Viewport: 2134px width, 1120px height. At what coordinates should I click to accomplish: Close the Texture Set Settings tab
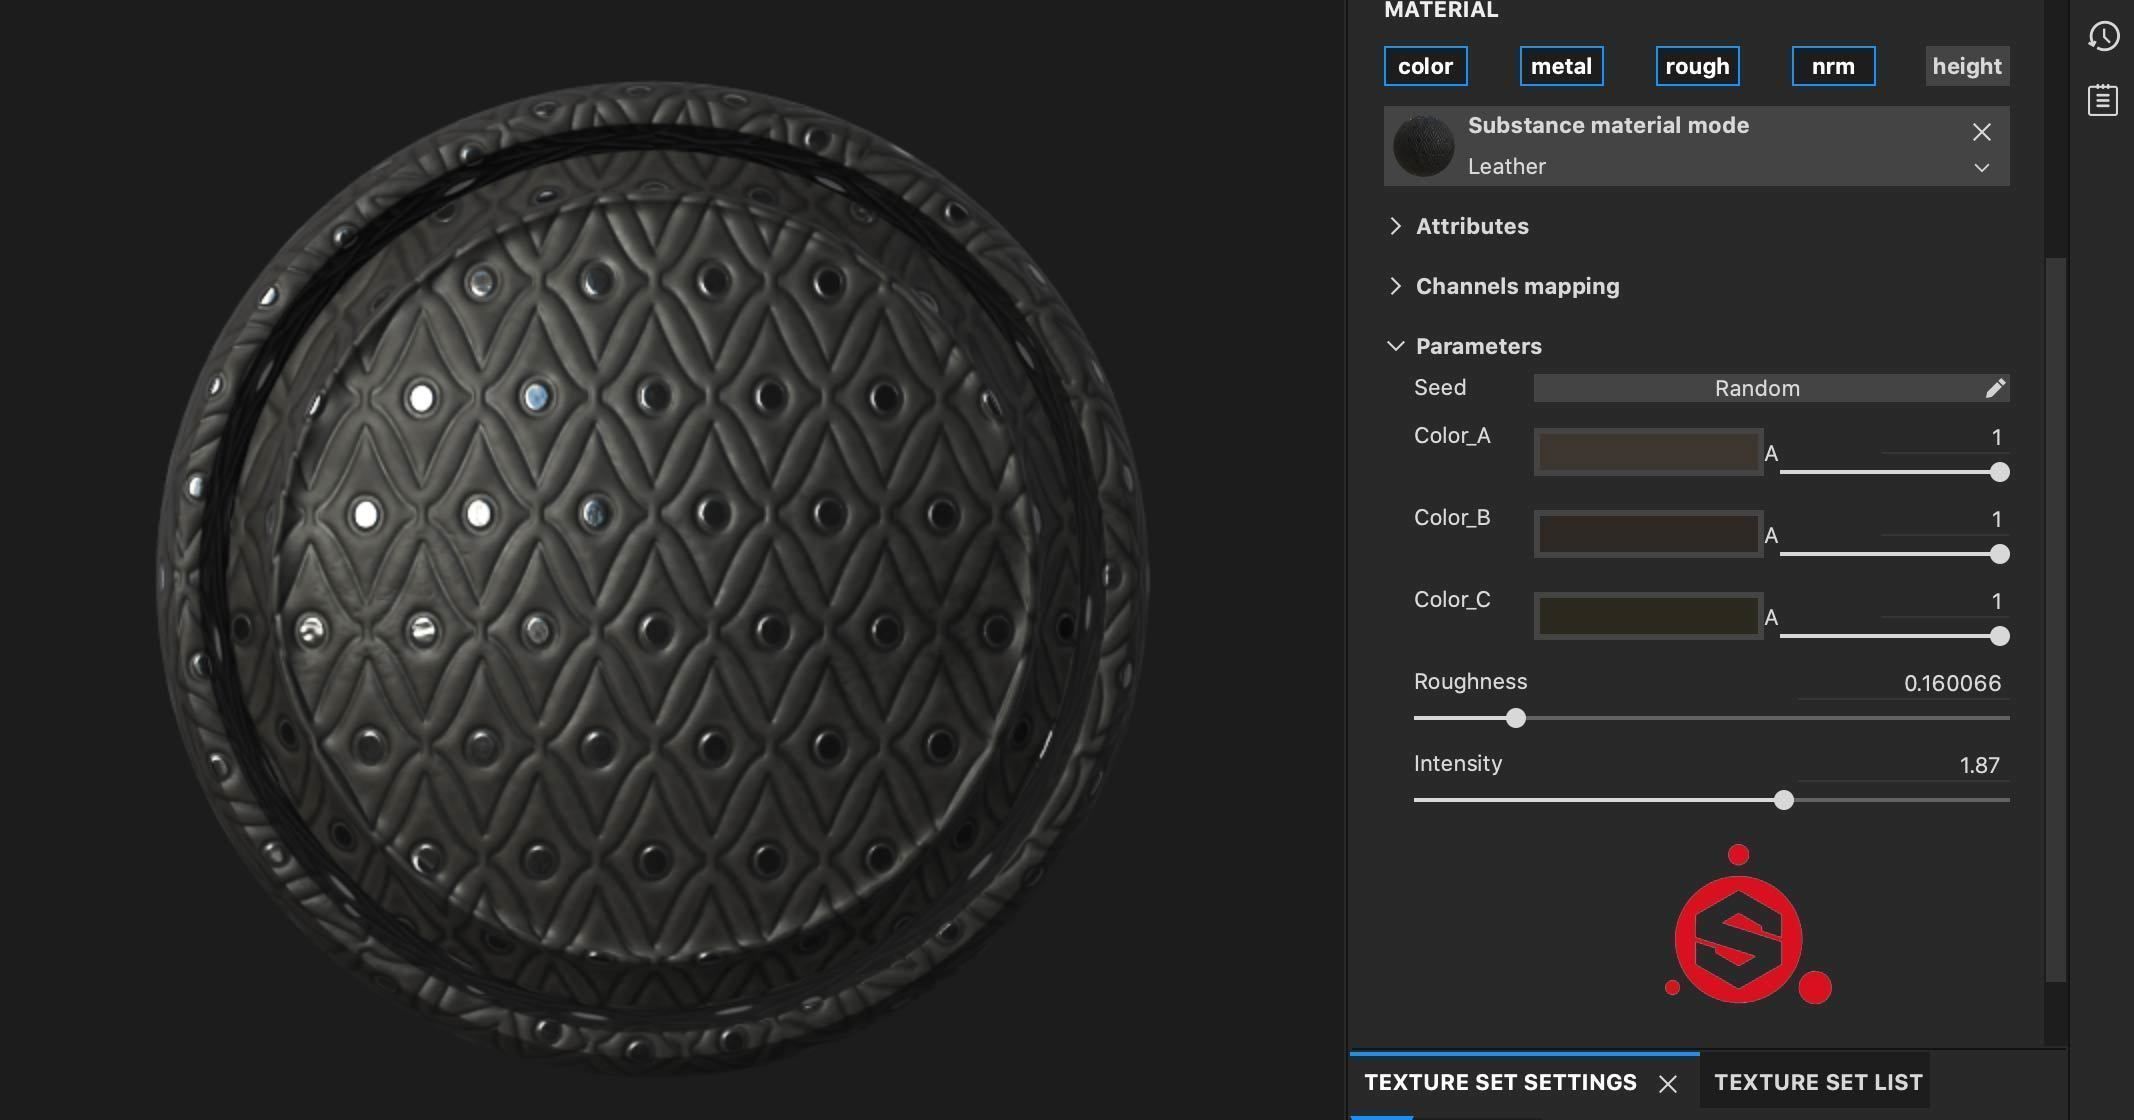tap(1667, 1084)
